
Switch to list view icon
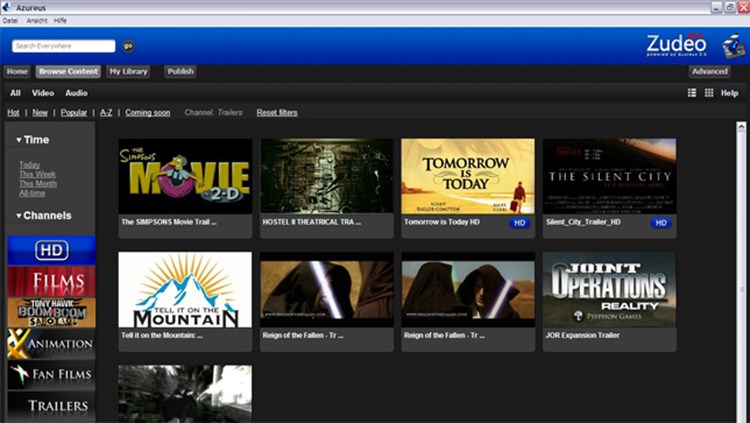692,93
